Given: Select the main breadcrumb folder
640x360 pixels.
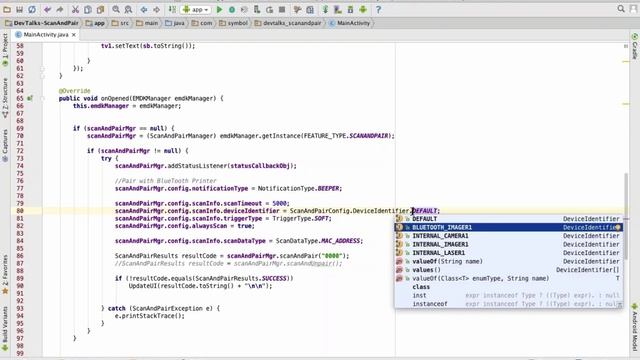Looking at the screenshot, I should click(x=147, y=23).
